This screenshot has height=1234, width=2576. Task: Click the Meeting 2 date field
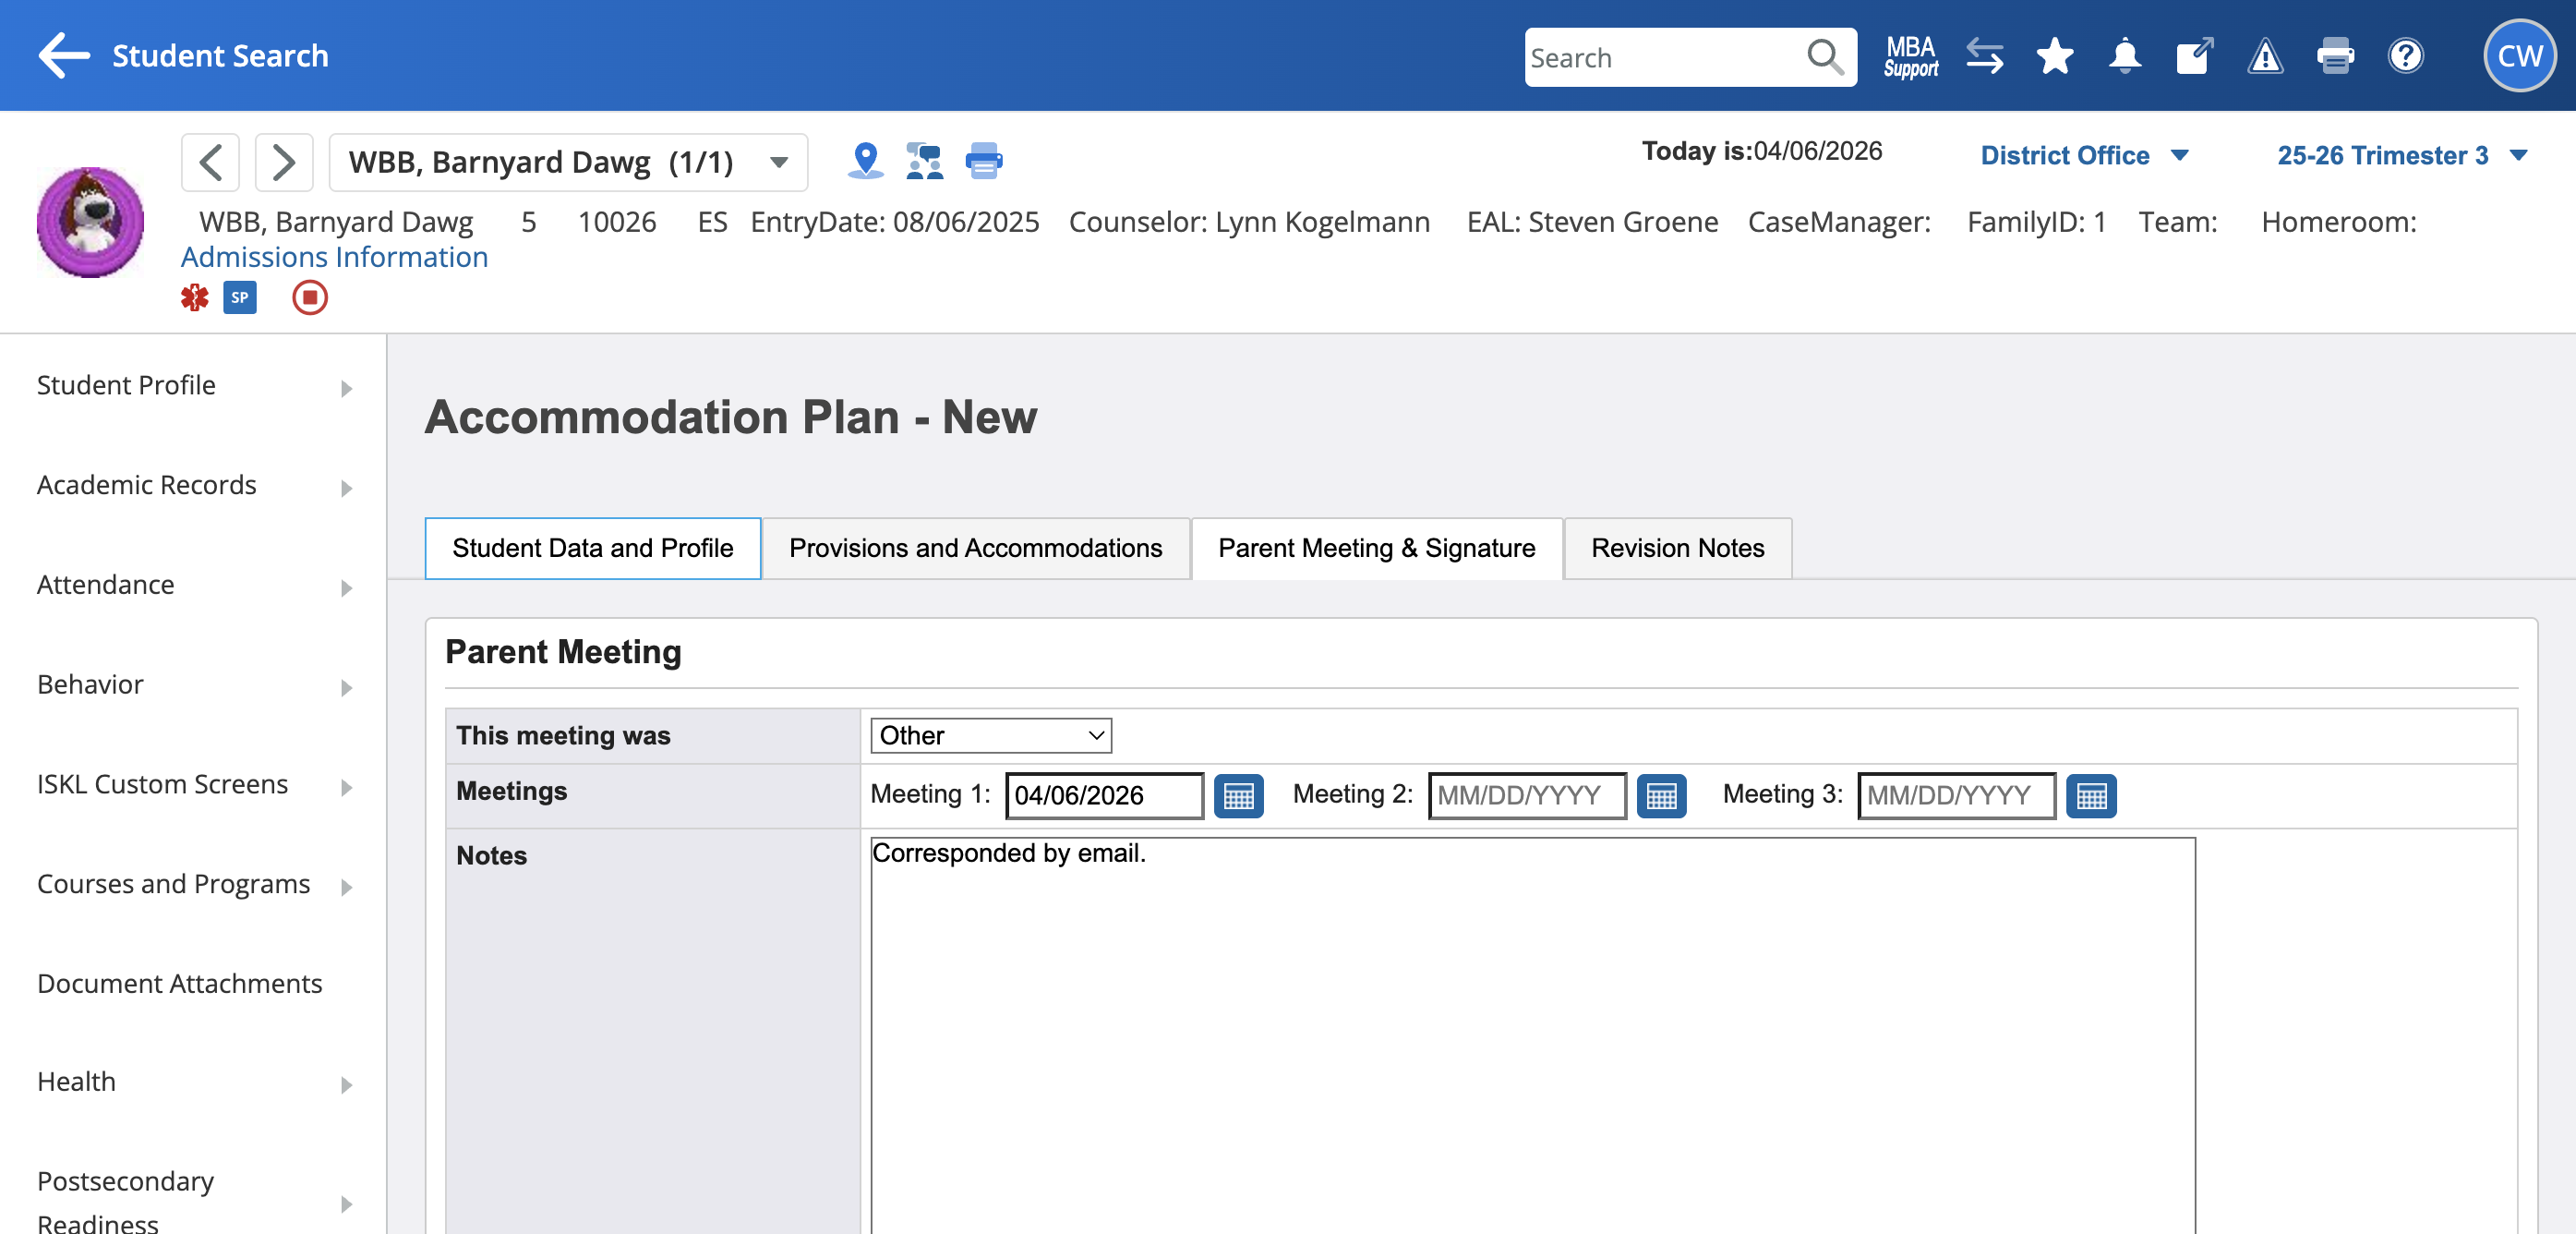(x=1526, y=796)
